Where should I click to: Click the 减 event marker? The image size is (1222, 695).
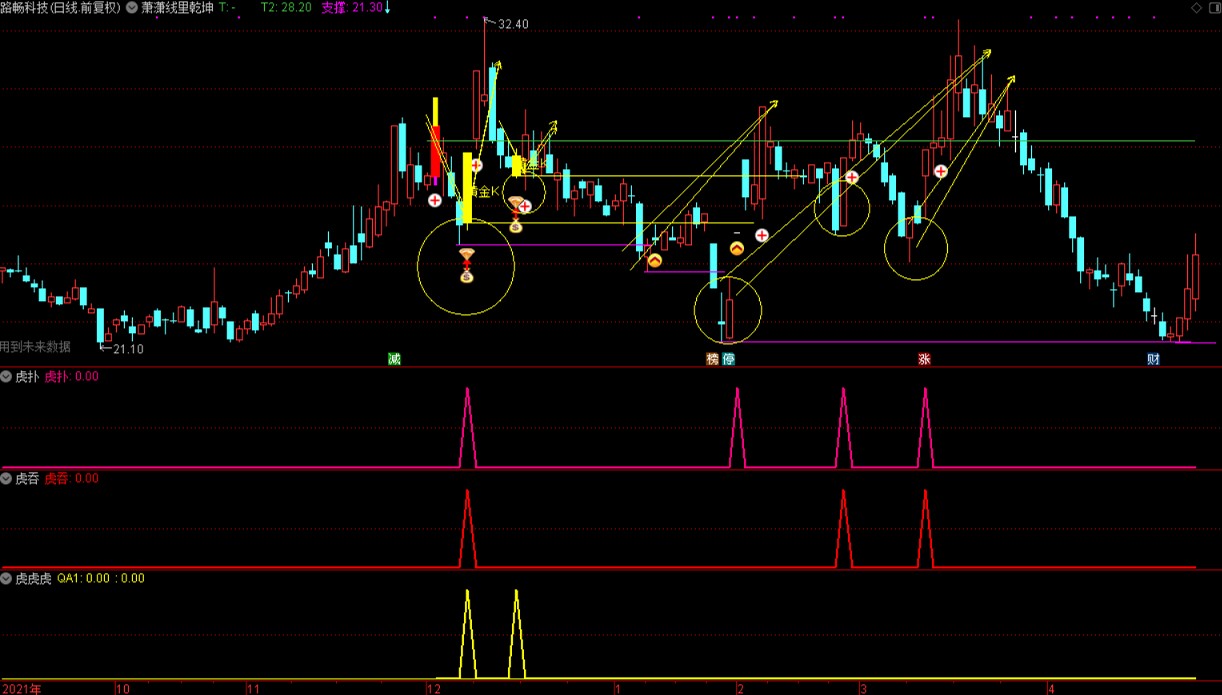point(394,359)
